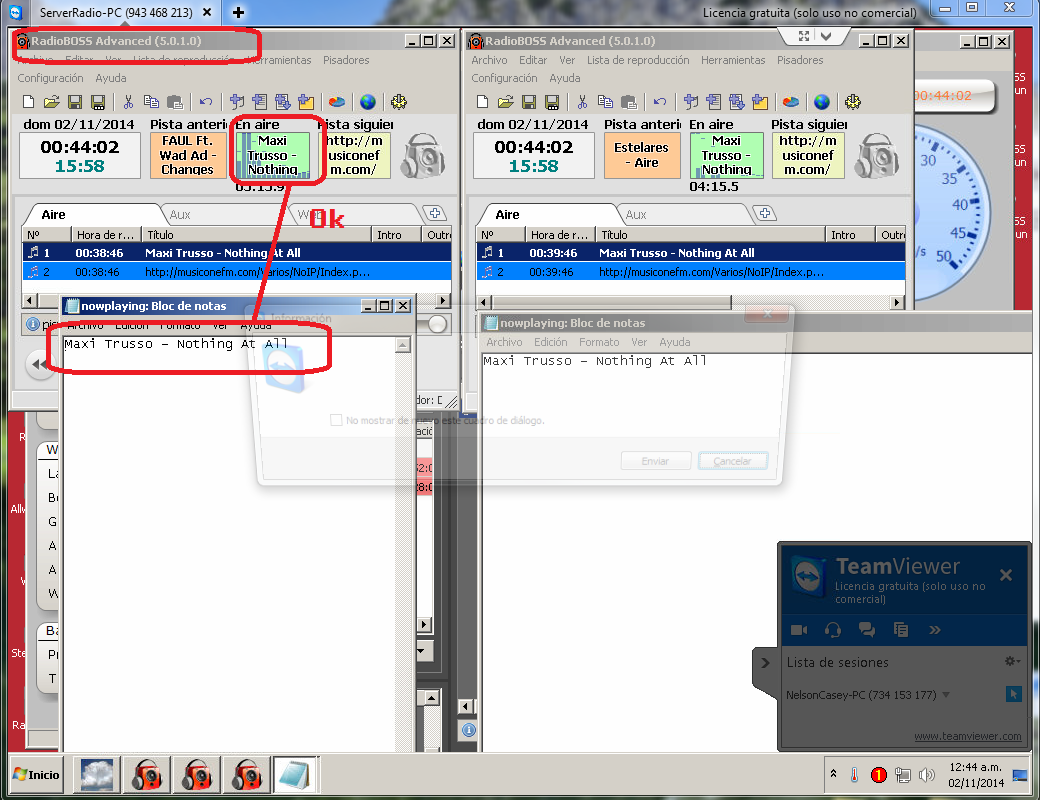The height and width of the screenshot is (800, 1040).
Task: Expand TeamViewer toolbar chevron at top
Action: (826, 36)
